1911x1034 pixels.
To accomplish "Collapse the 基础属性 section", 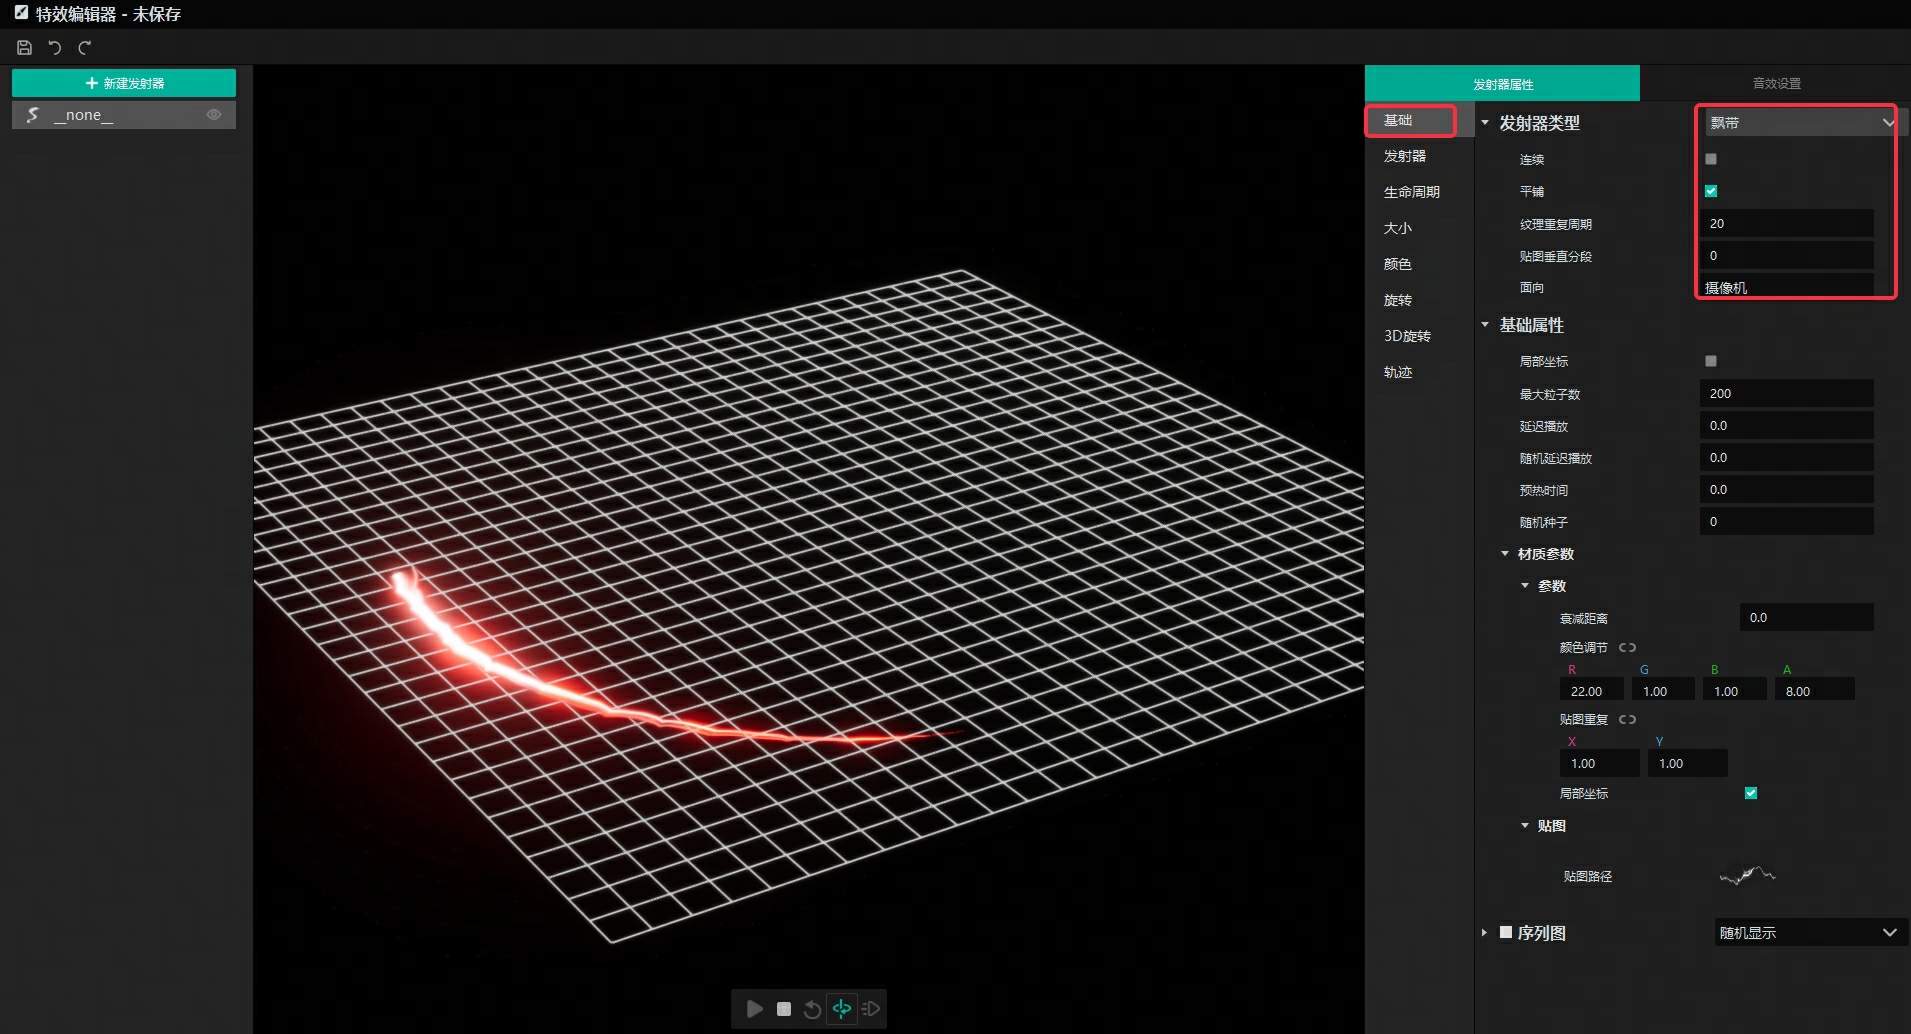I will (x=1485, y=325).
